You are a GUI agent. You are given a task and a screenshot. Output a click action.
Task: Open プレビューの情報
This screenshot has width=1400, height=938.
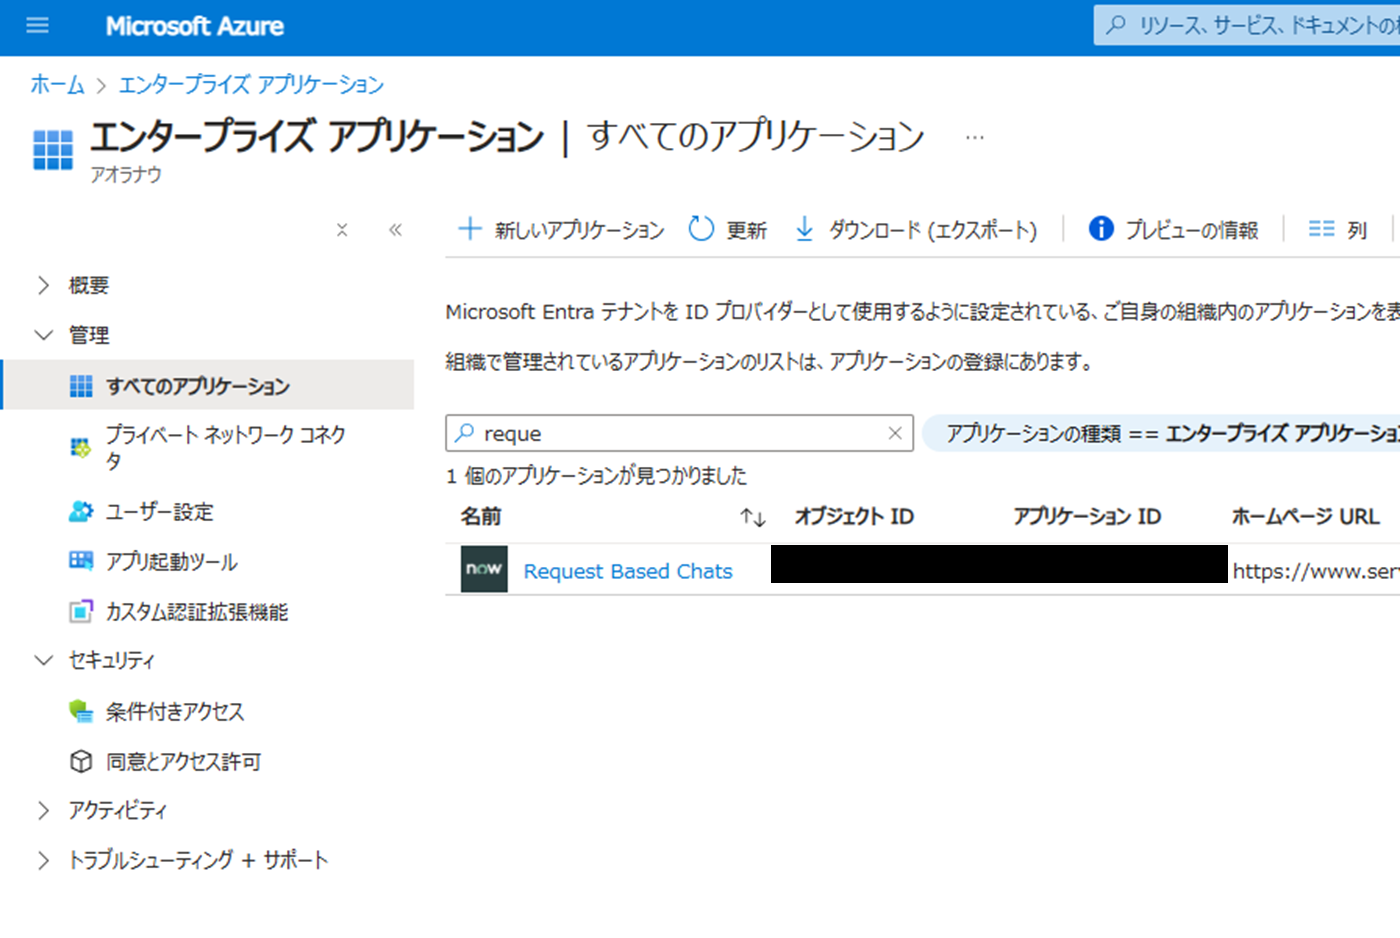[1174, 230]
